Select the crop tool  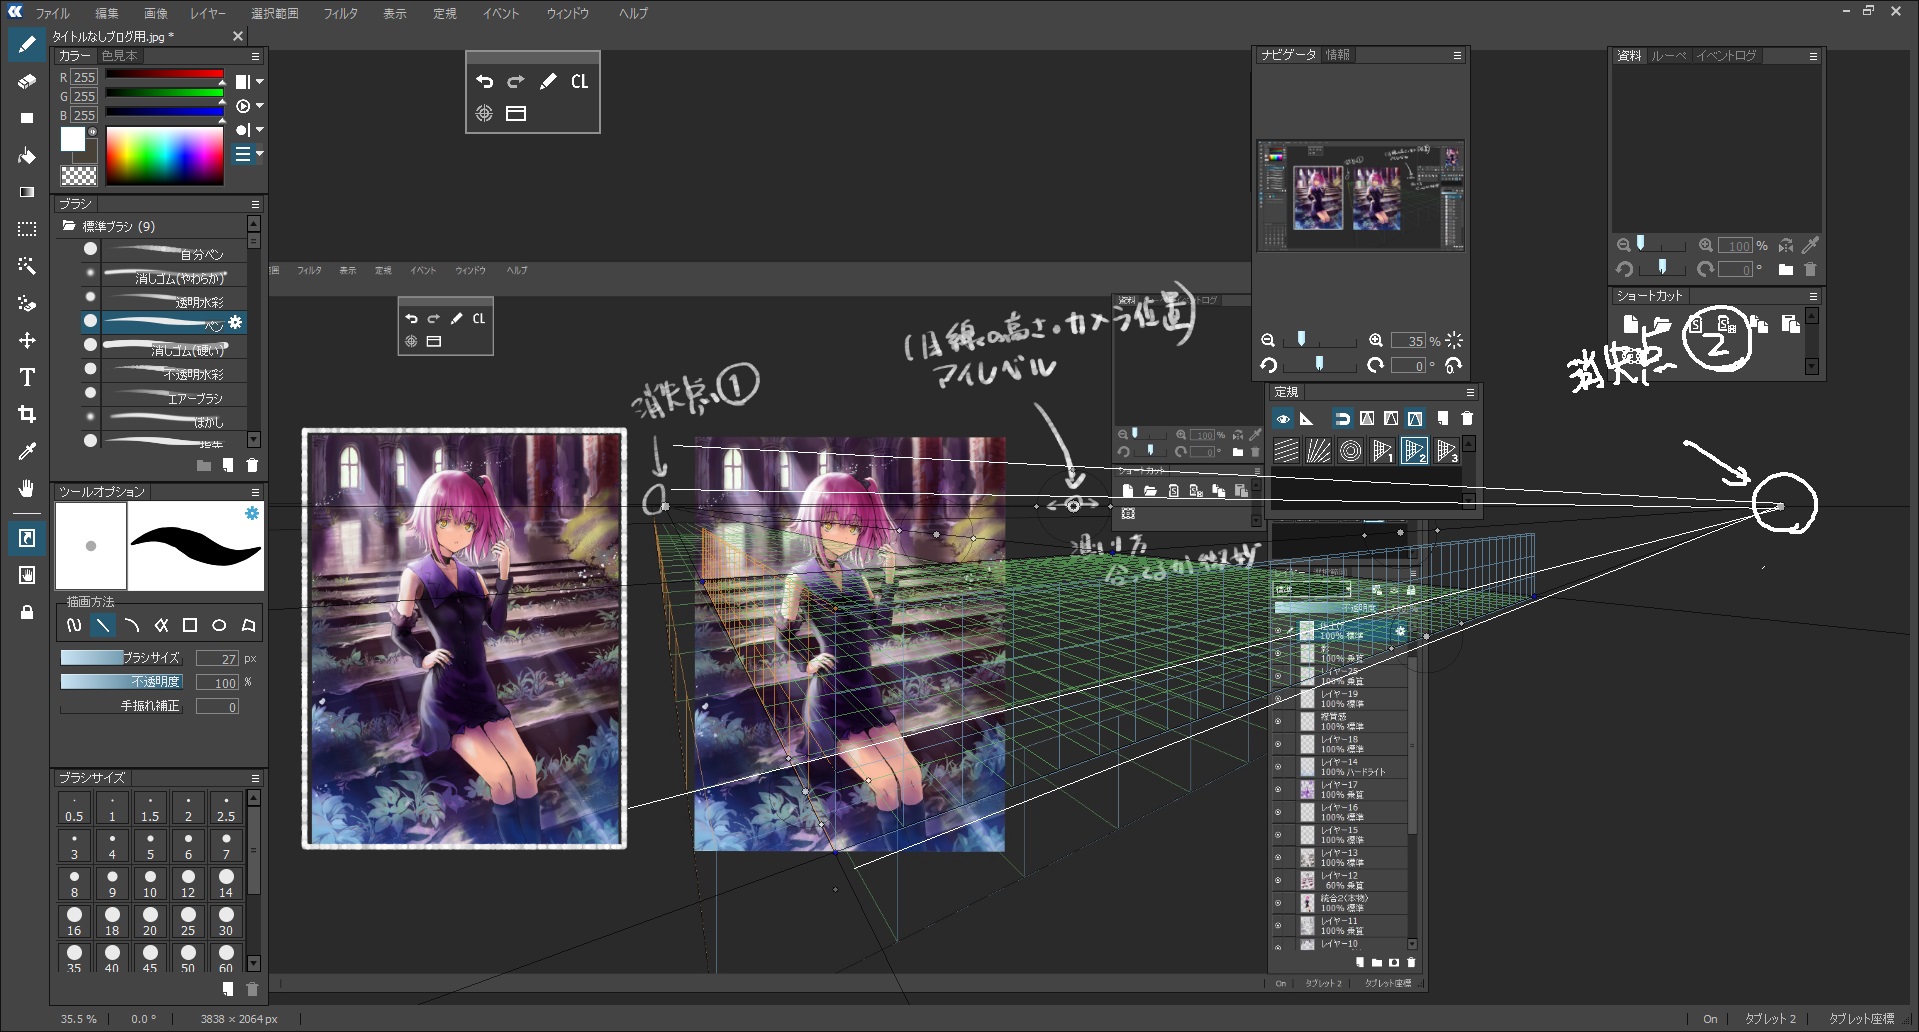[27, 414]
